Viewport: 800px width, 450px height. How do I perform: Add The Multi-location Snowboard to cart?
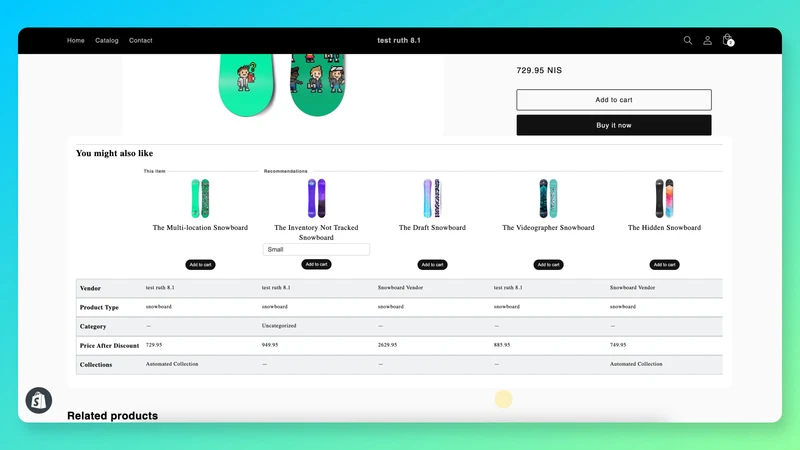200,265
